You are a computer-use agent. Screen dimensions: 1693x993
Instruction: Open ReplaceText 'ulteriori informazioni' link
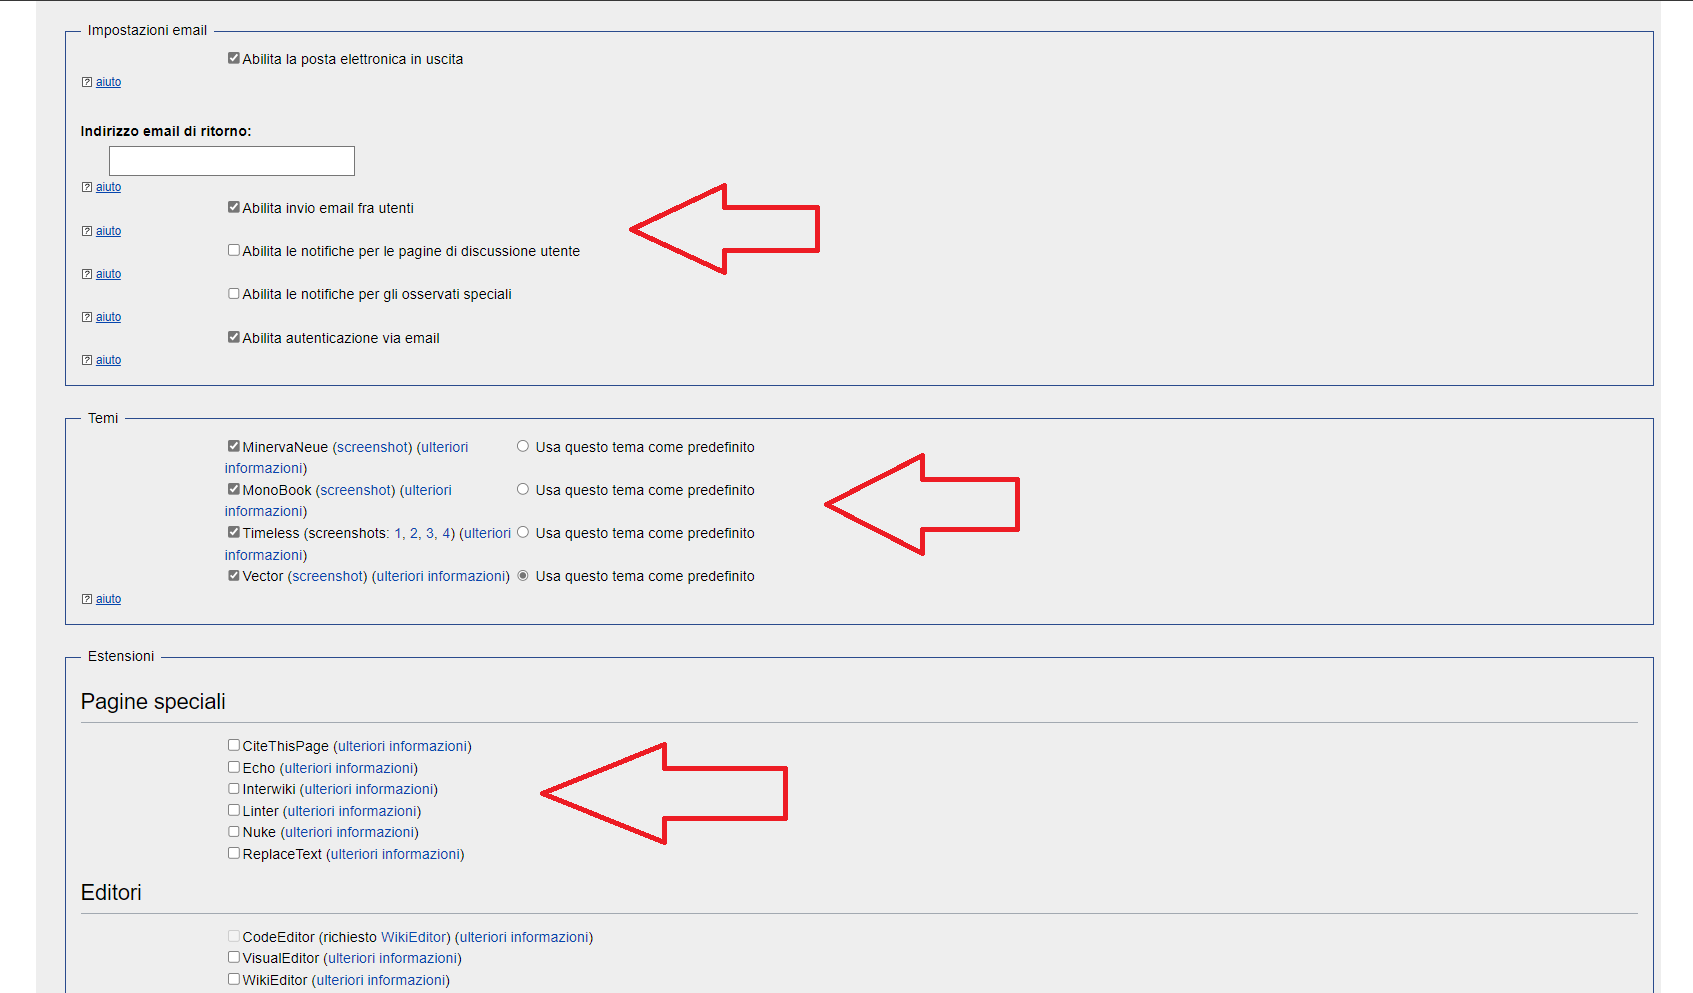click(395, 854)
